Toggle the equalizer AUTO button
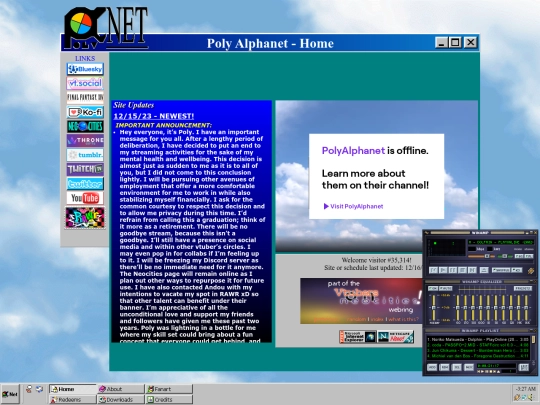This screenshot has height=405, width=540. pos(446,288)
